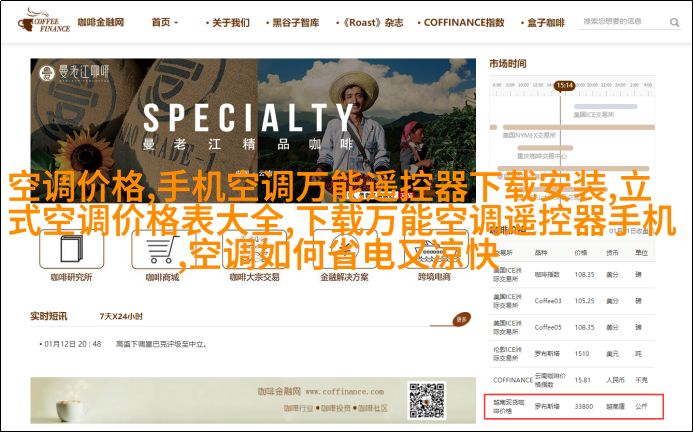
Task: Click the 105.25 price value
Action: point(584,301)
